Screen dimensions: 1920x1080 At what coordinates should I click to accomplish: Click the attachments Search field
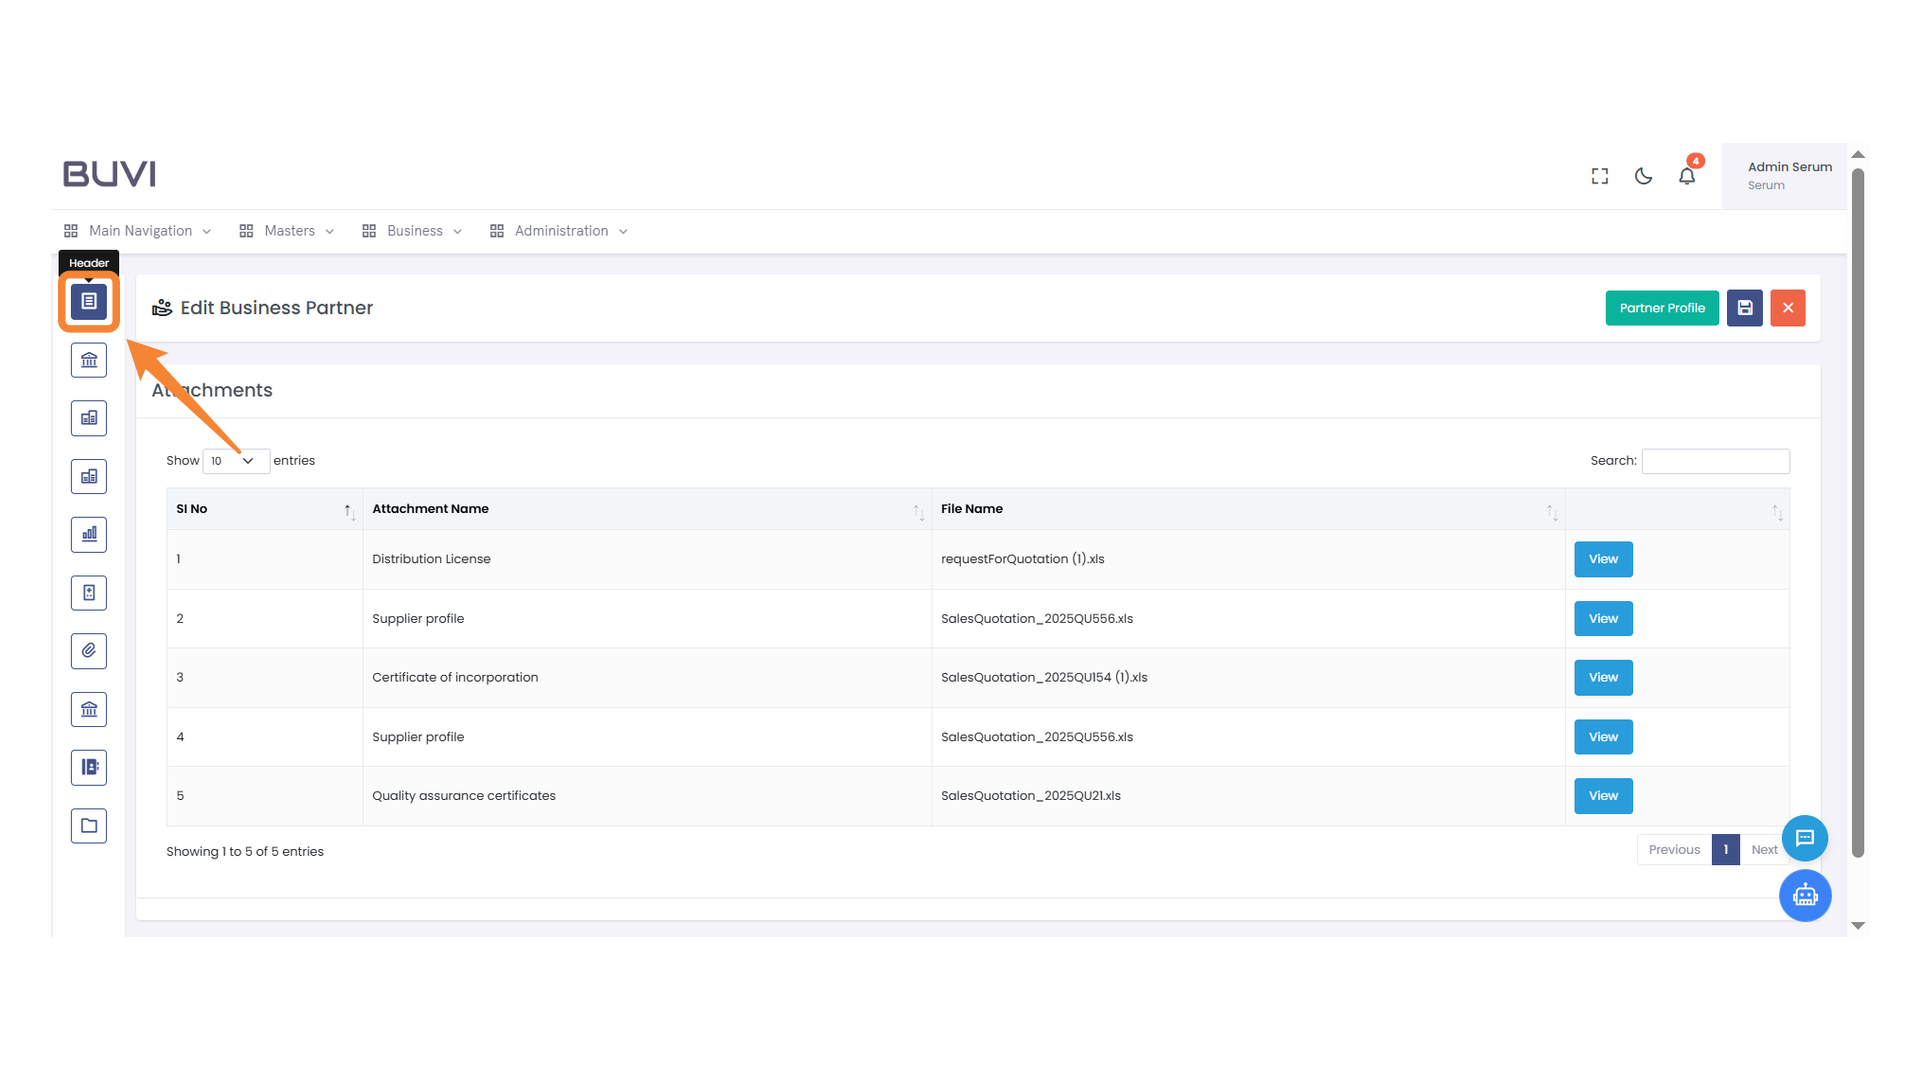pos(1715,461)
